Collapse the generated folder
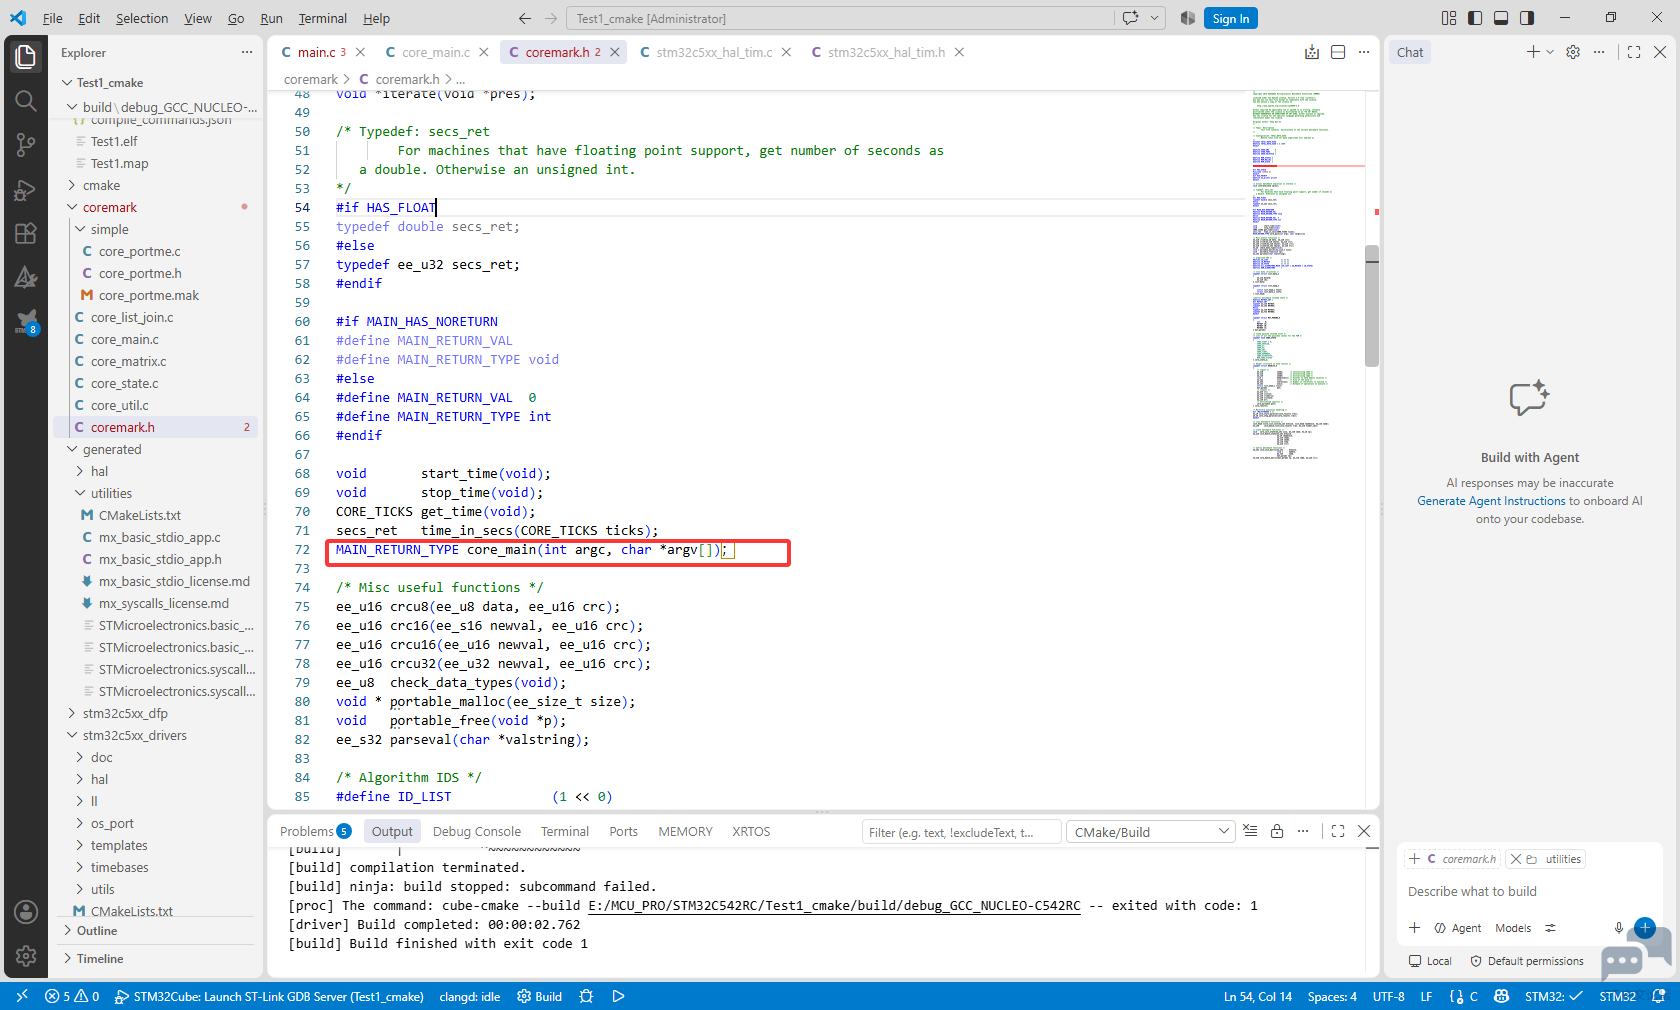Screen dimensions: 1680x1010 [x=112, y=449]
